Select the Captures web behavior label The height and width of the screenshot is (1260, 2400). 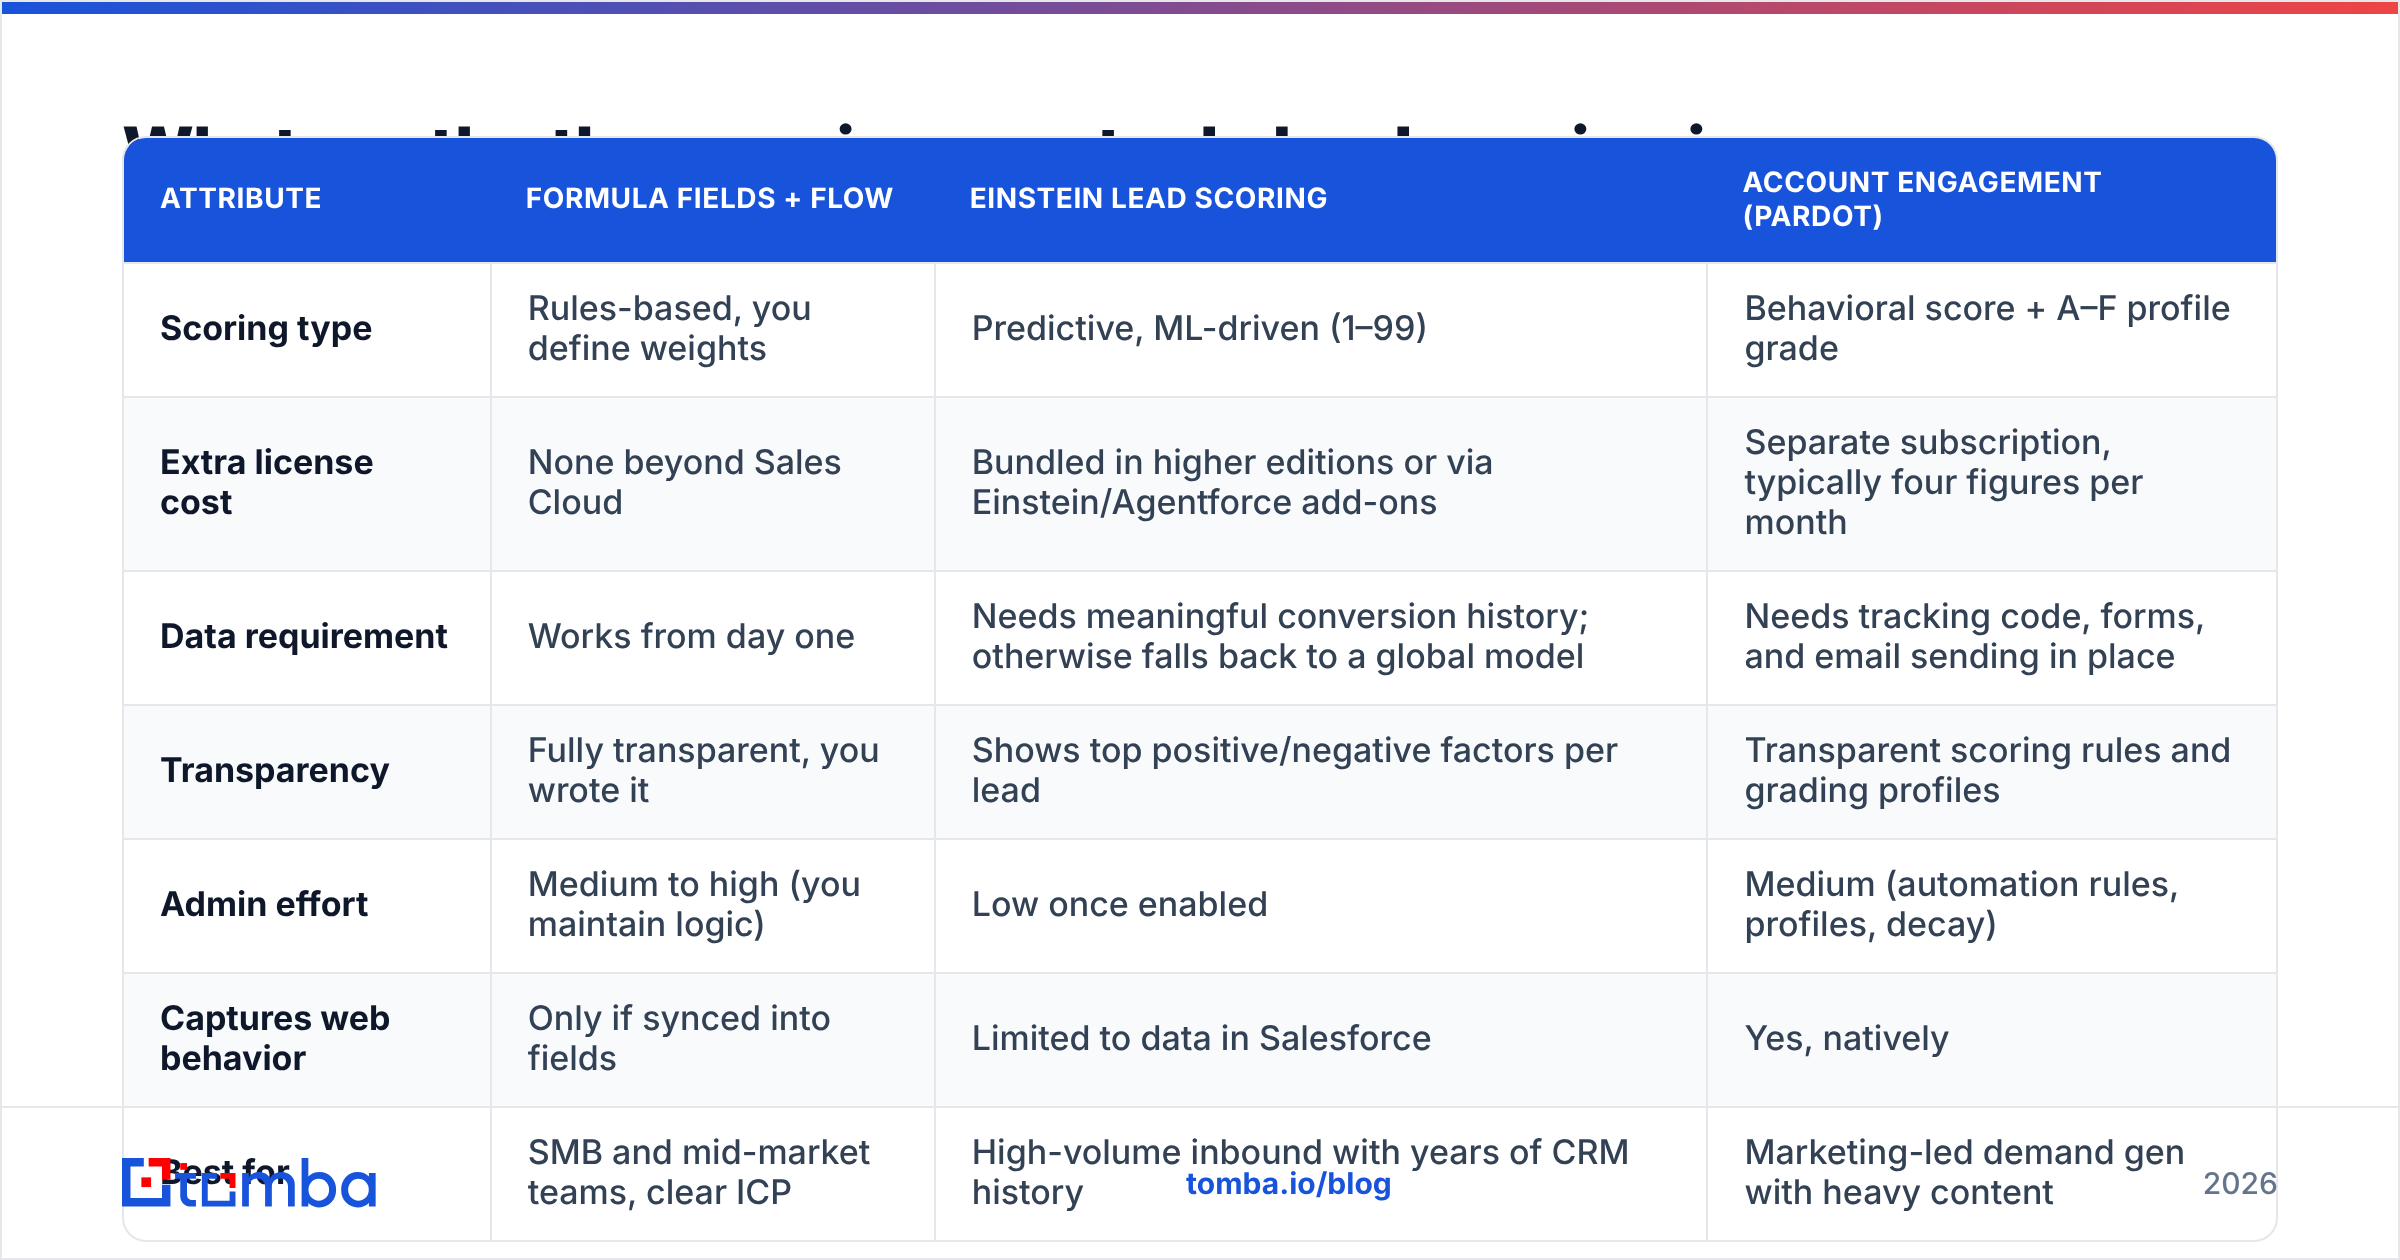(275, 1038)
